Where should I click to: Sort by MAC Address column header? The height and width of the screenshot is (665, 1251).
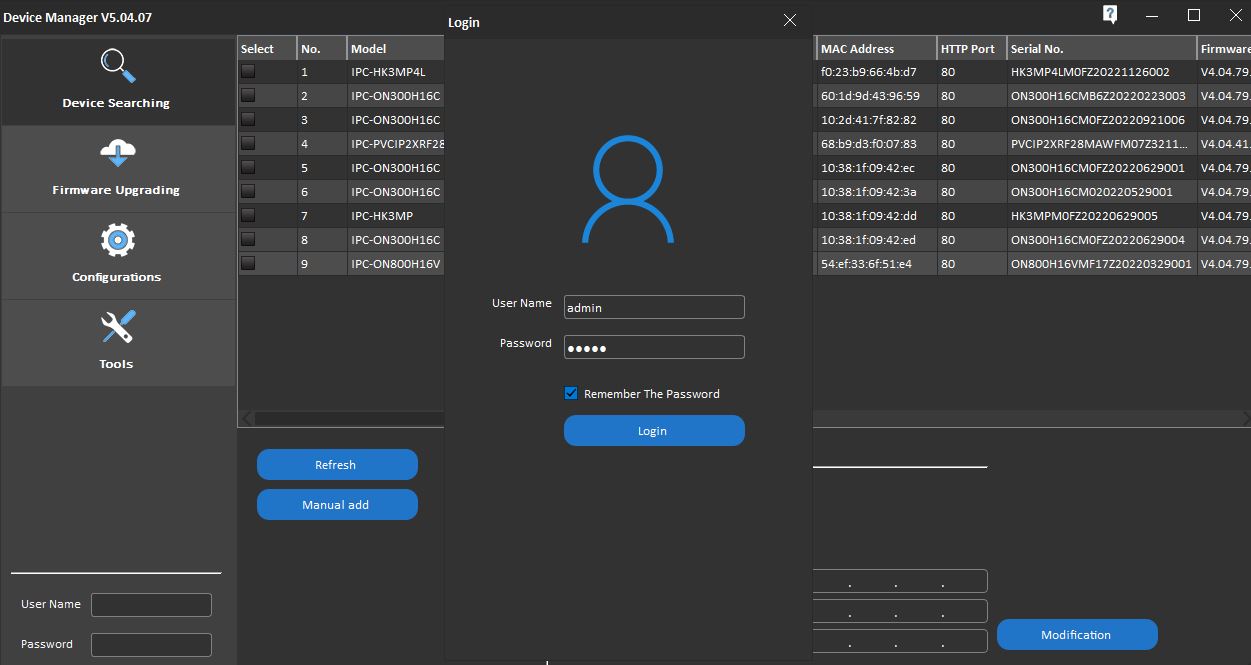(877, 48)
